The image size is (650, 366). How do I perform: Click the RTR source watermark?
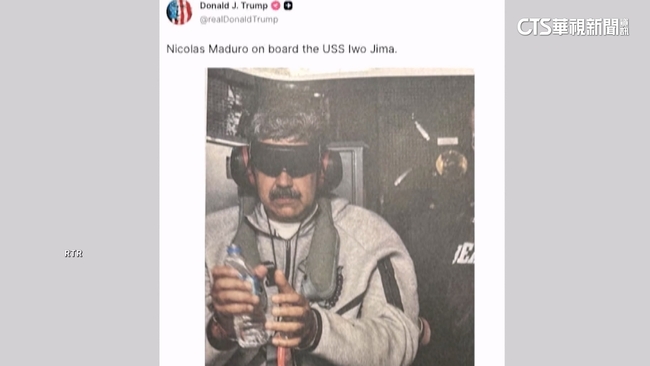pos(73,253)
